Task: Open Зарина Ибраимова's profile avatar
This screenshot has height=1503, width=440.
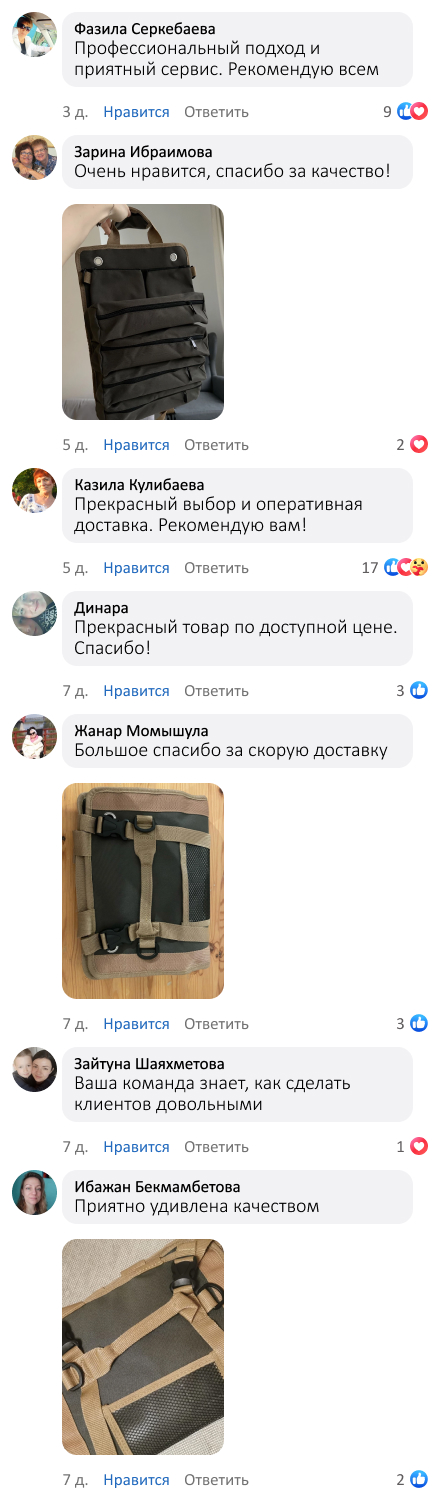Action: point(34,158)
